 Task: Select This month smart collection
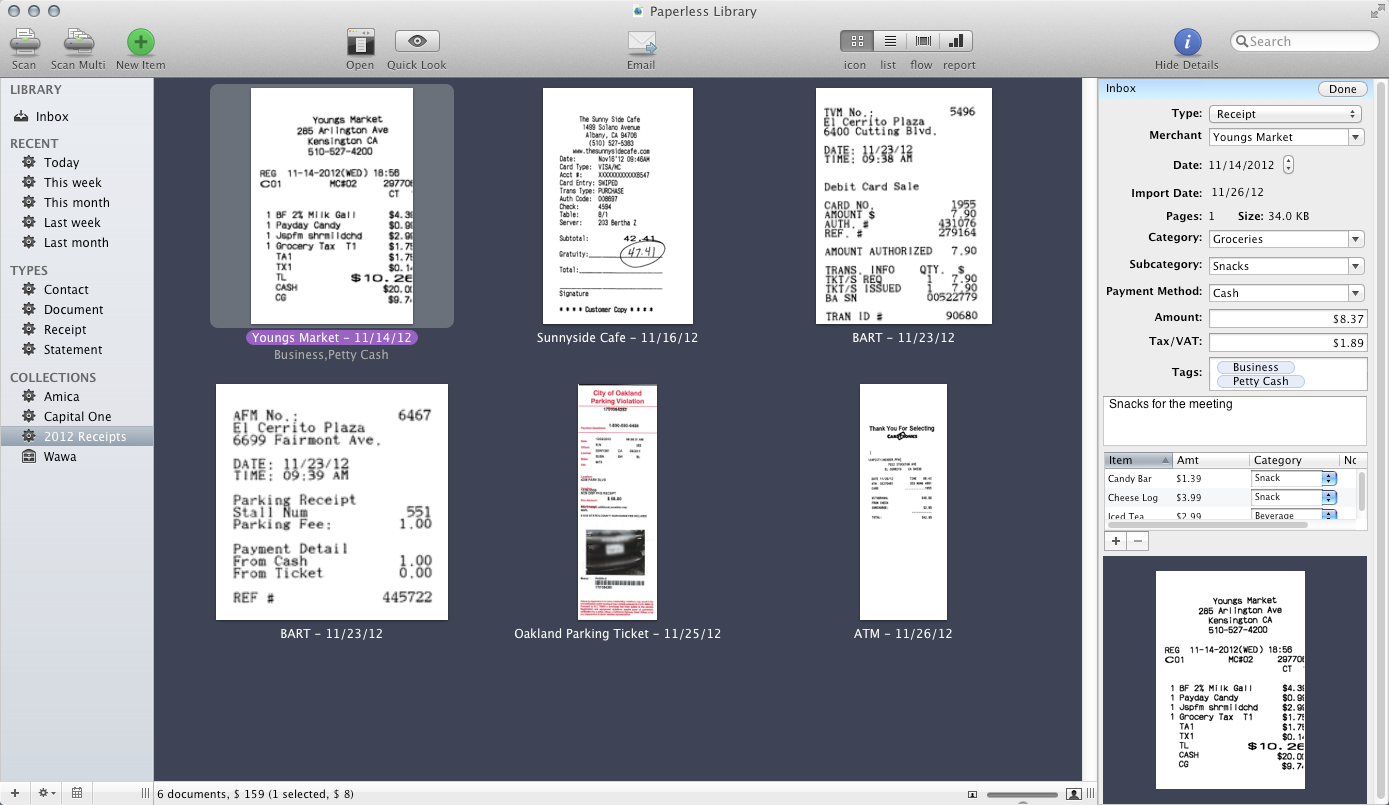coord(77,202)
